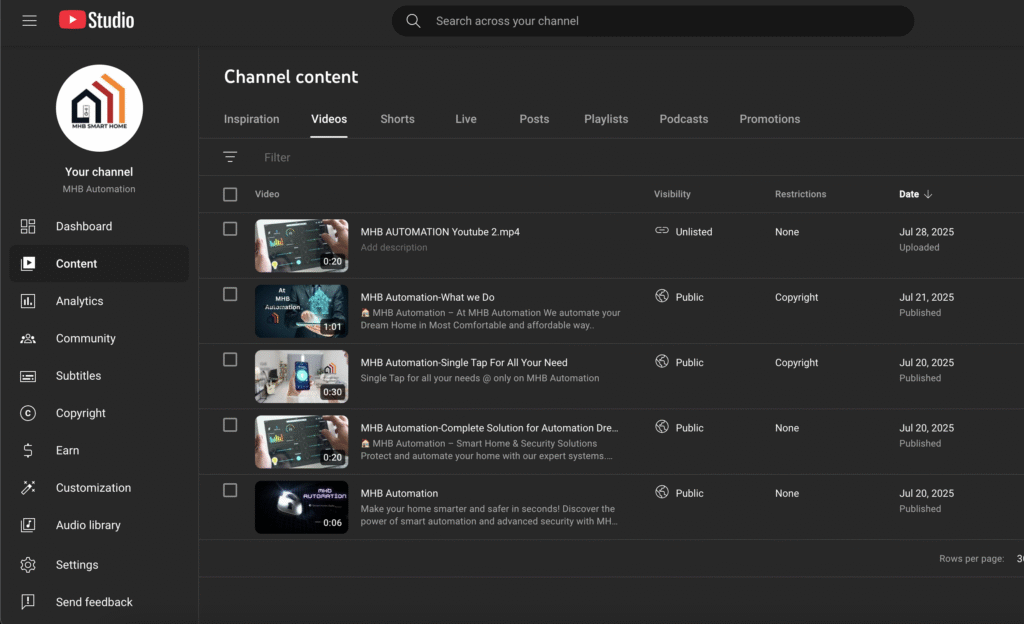
Task: Select the MHB AUTOMATION Youtube 2.mp4 checkbox
Action: 230,229
